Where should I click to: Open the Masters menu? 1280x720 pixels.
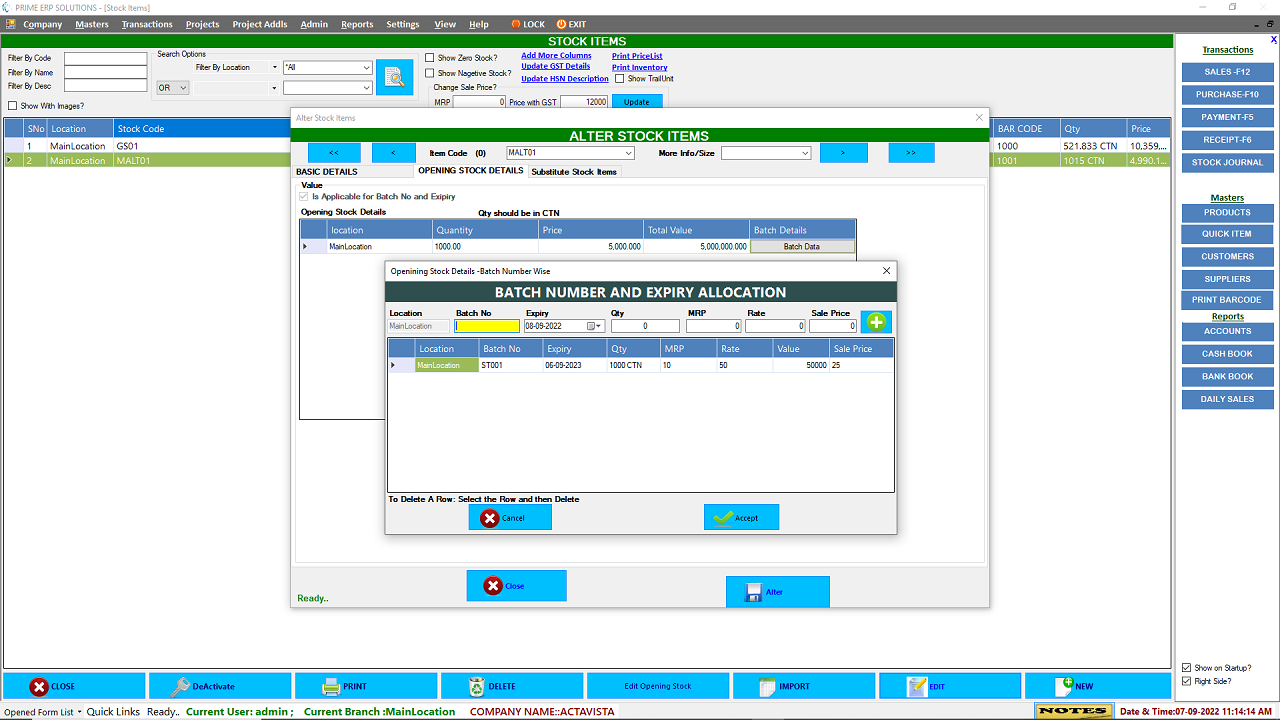click(92, 24)
